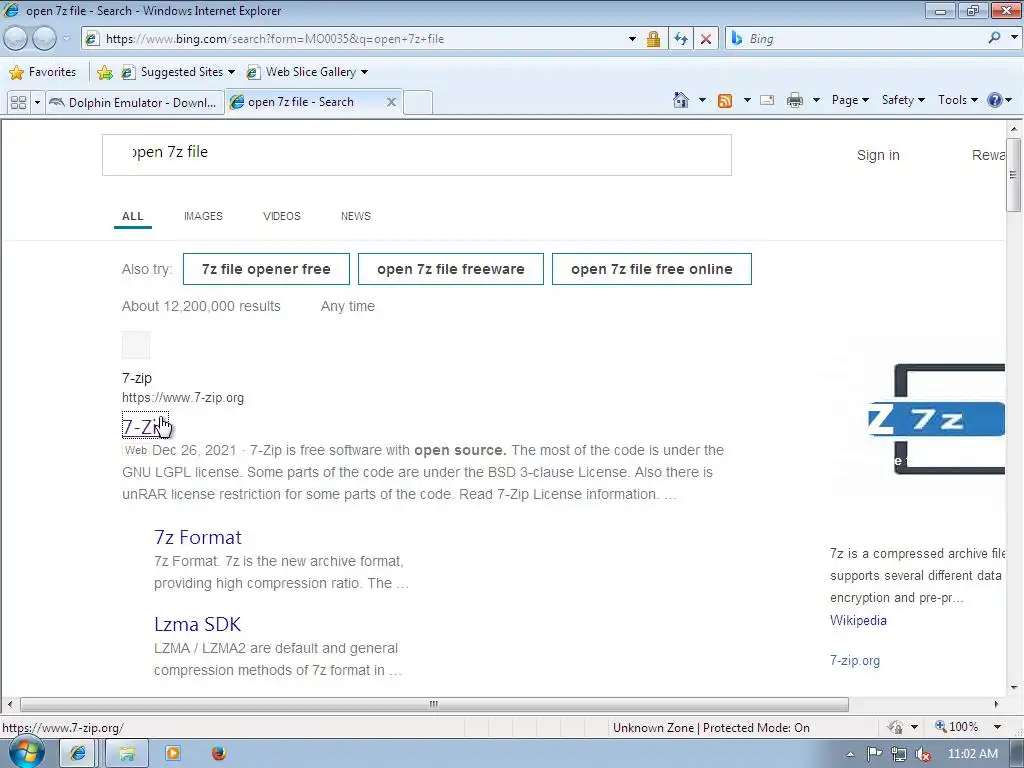Click the Bing page search field
The height and width of the screenshot is (768, 1024).
coord(417,155)
